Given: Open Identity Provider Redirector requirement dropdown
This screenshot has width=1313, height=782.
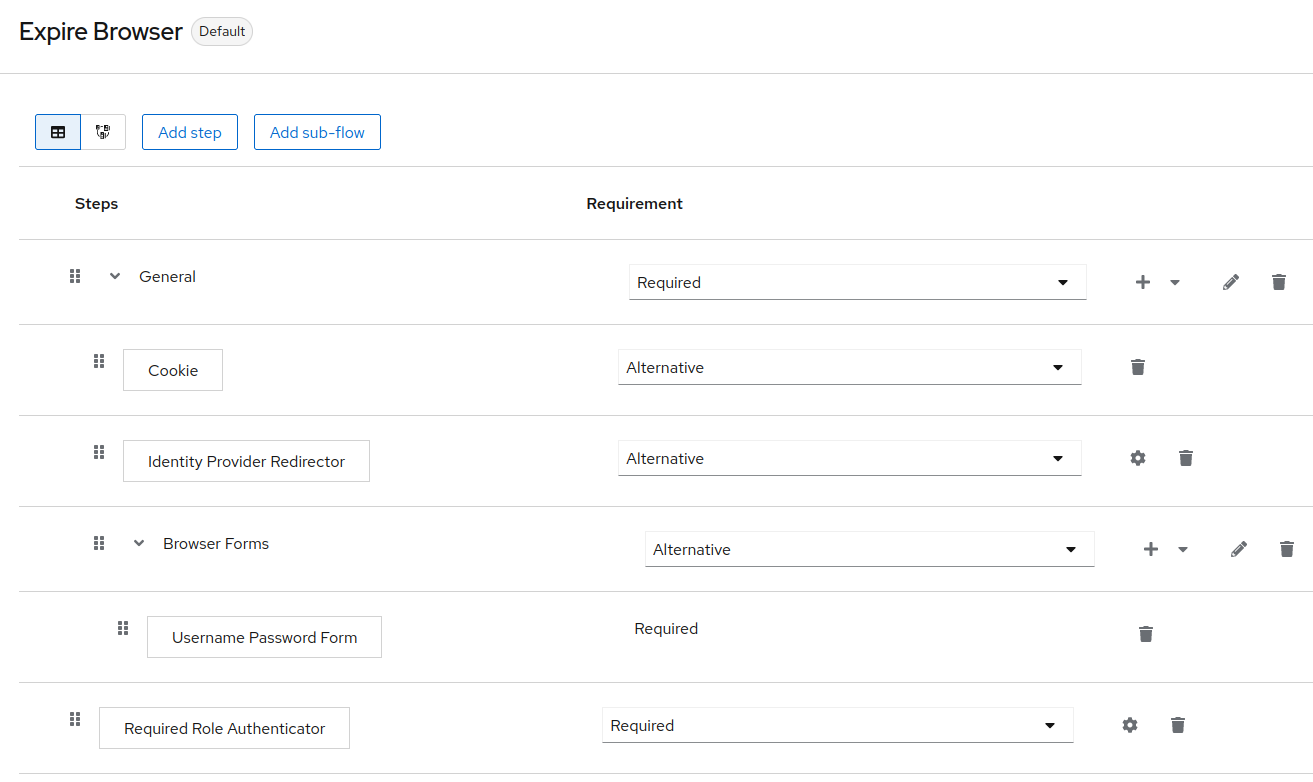Looking at the screenshot, I should coord(849,459).
